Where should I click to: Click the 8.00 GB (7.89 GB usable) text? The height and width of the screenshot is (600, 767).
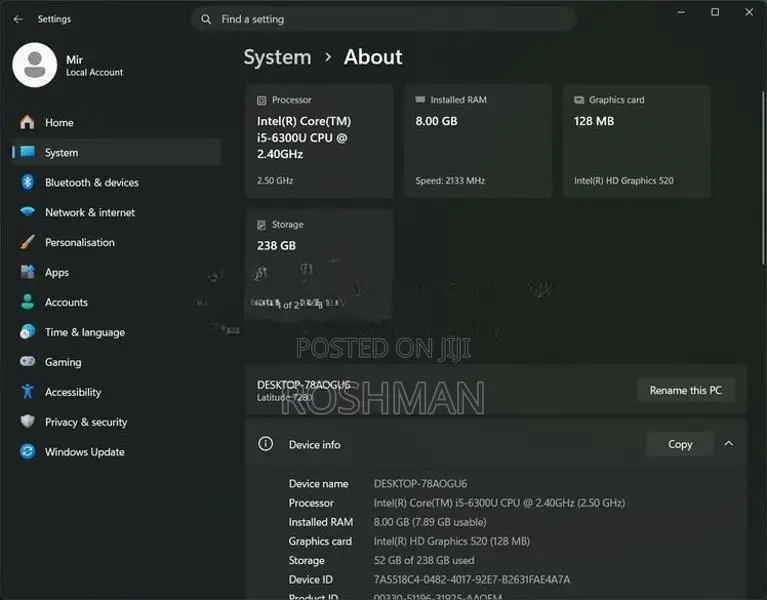(430, 522)
